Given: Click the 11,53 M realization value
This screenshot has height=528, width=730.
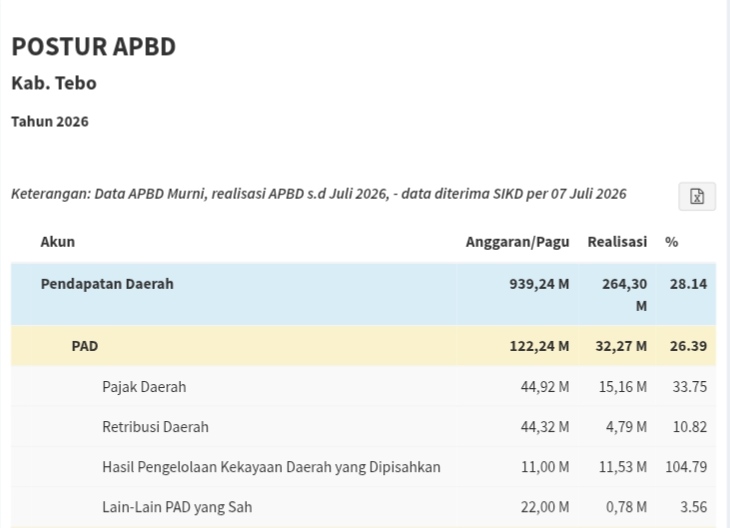Looking at the screenshot, I should 622,467.
